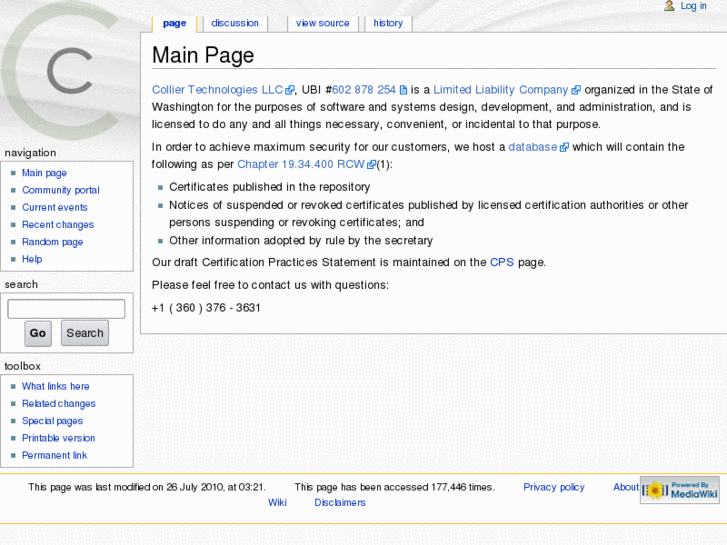Open the Wiki footer link
Viewport: 727px width, 545px height.
(277, 502)
